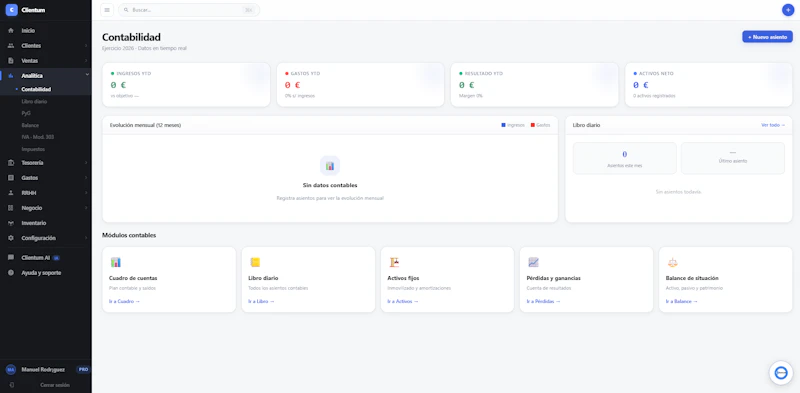
Task: Click the Ayuda y soporte help icon
Action: point(11,273)
